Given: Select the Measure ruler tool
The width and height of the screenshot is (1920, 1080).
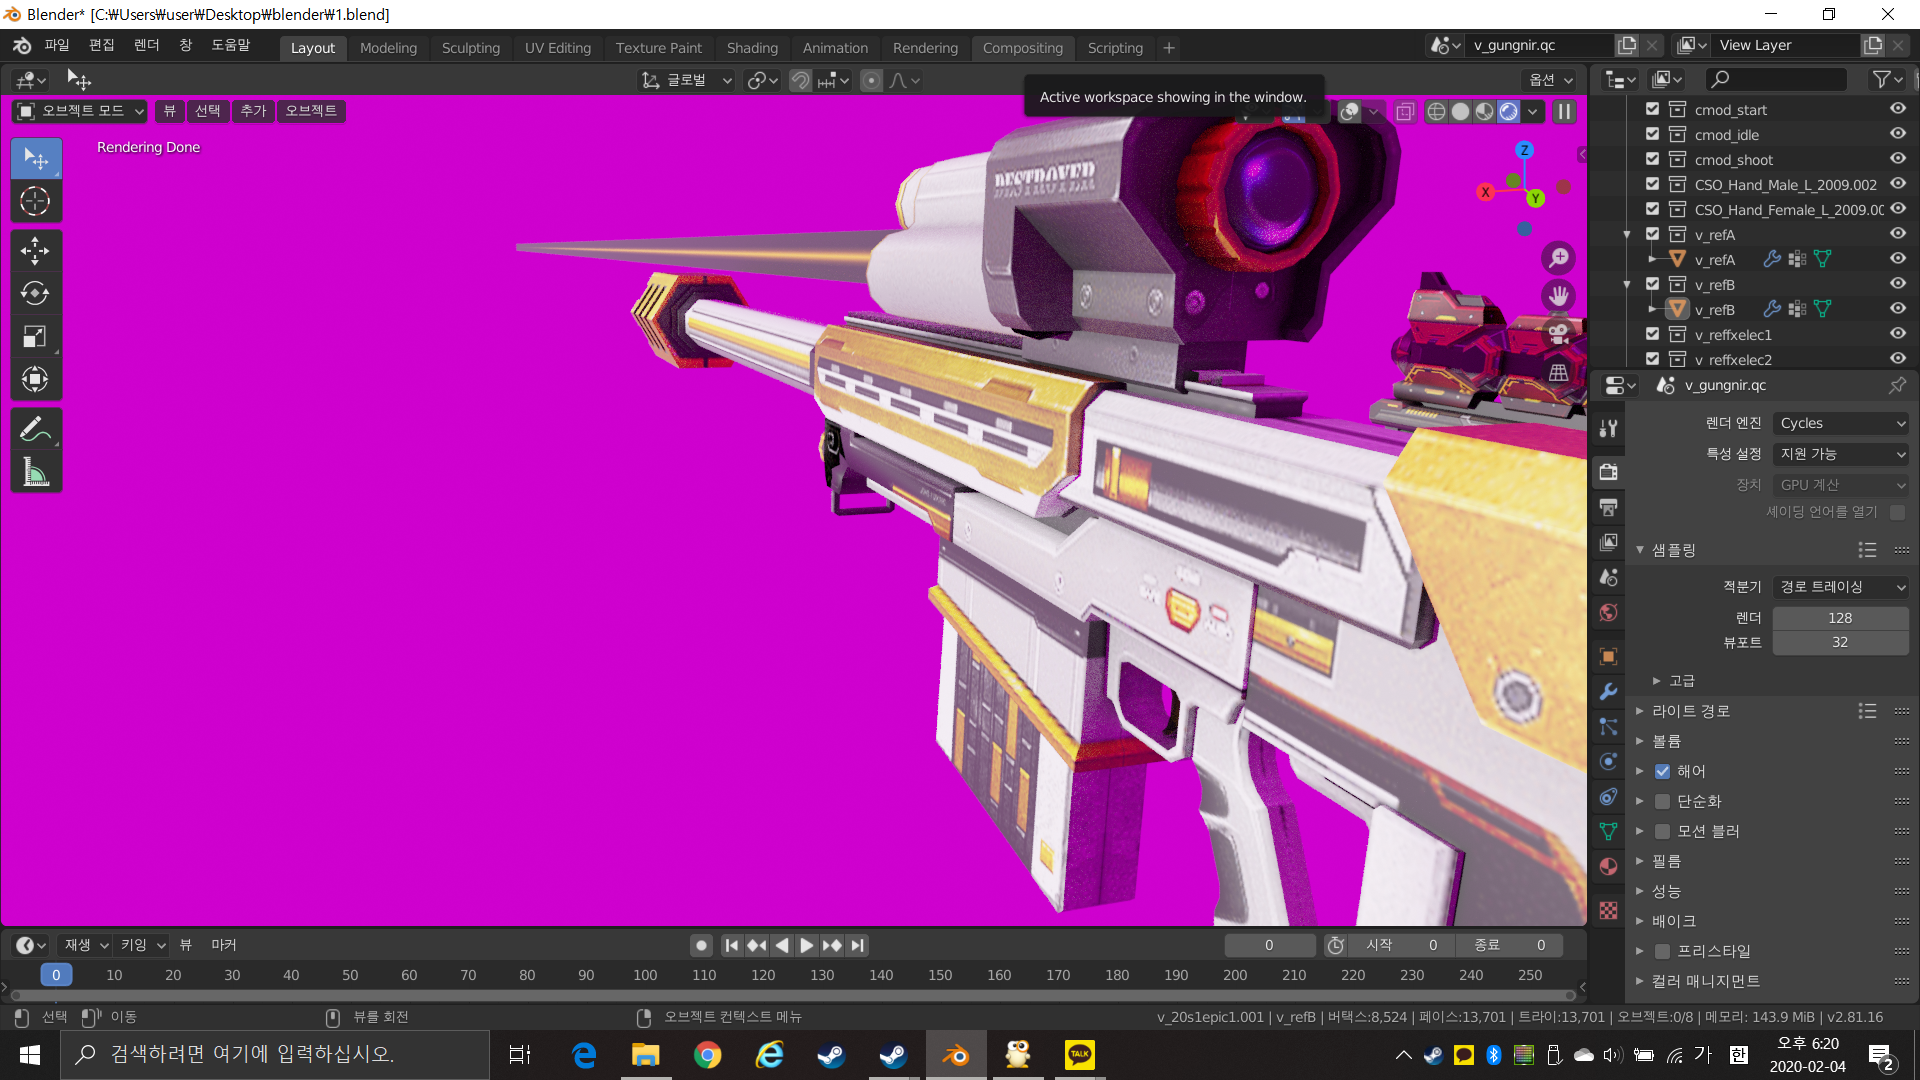Looking at the screenshot, I should click(36, 471).
